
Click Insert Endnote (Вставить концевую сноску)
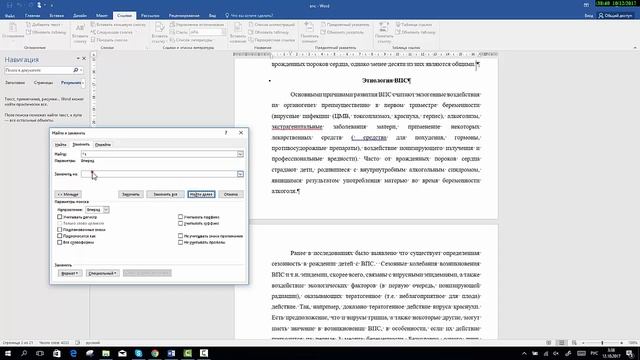point(118,25)
